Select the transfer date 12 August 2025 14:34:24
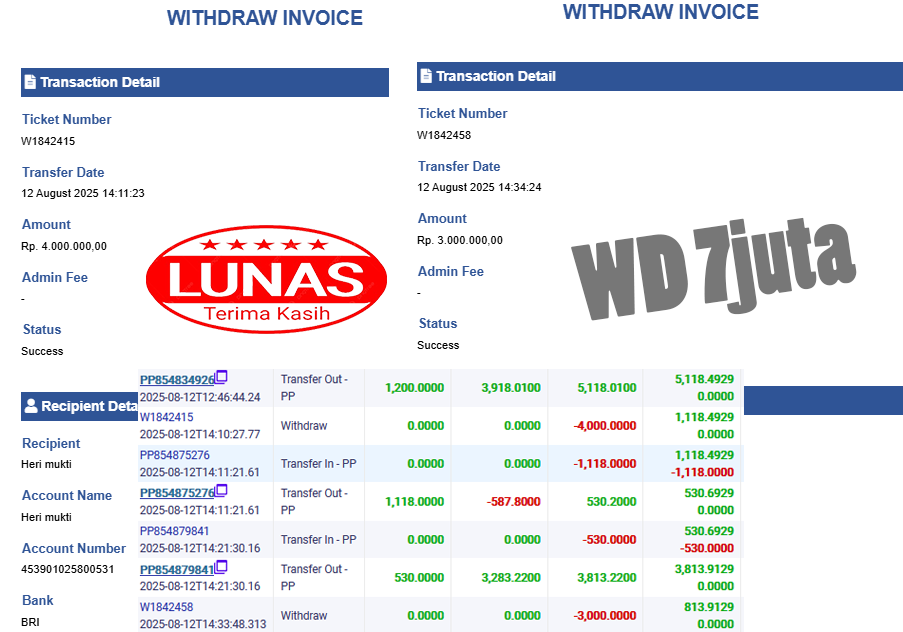903x632 pixels. pyautogui.click(x=479, y=187)
